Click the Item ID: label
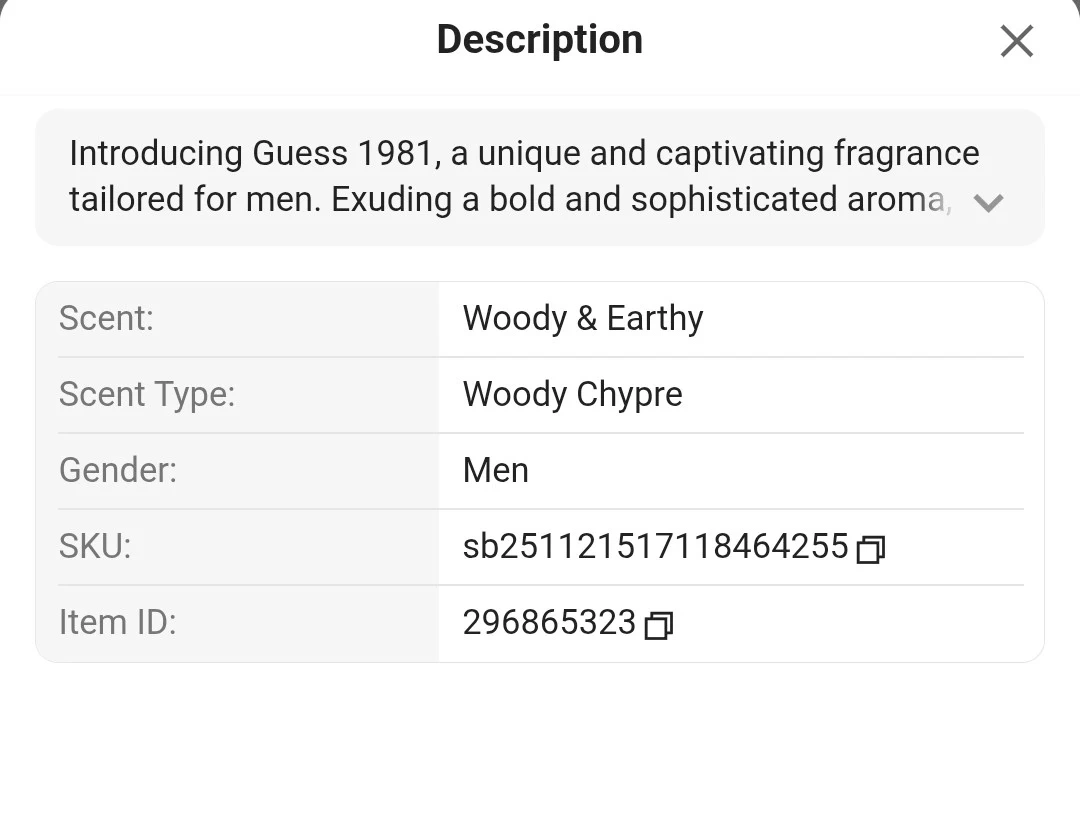 (x=117, y=622)
